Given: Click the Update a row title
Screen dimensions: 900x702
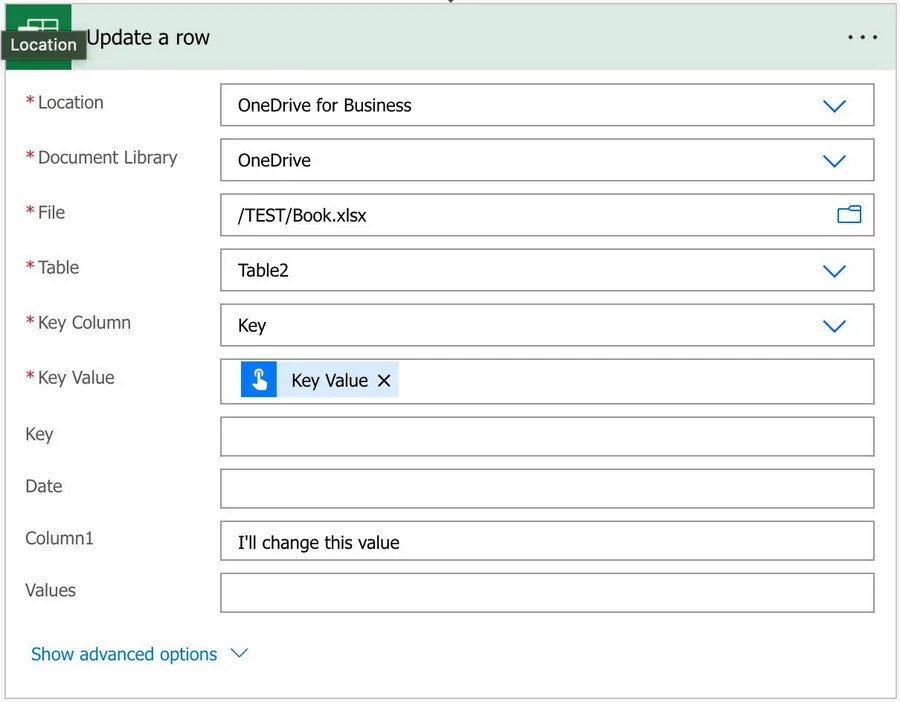Looking at the screenshot, I should (149, 38).
